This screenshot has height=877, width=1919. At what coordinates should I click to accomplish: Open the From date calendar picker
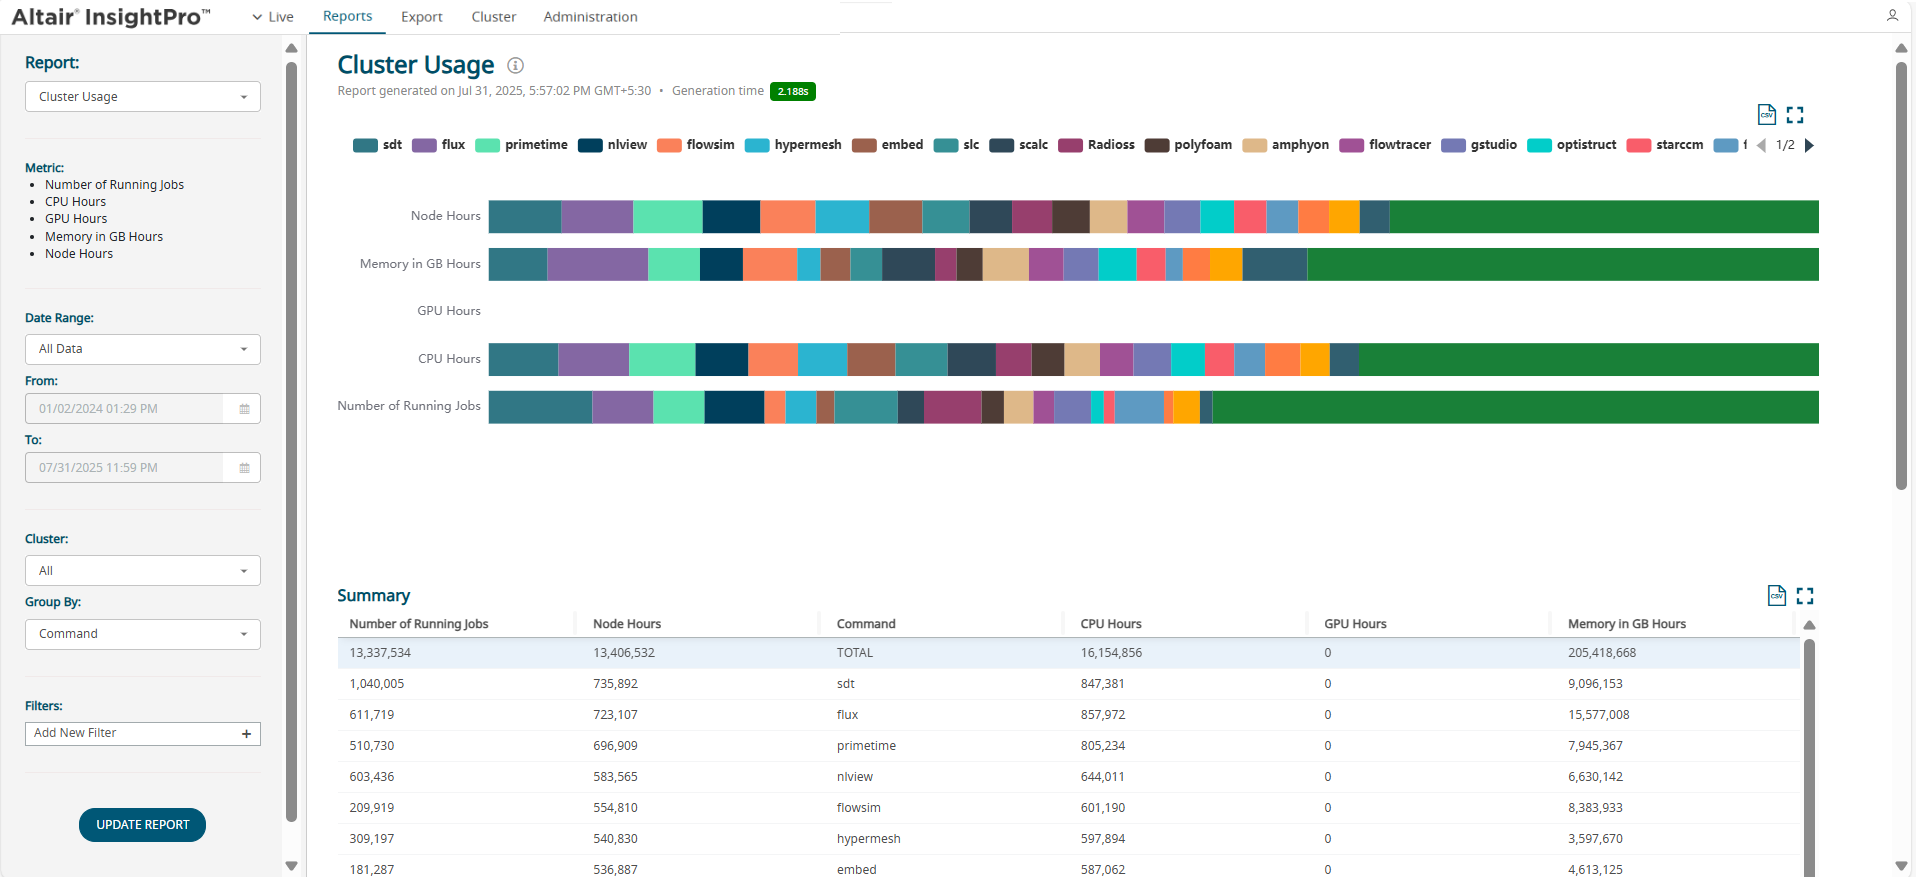[x=244, y=409]
